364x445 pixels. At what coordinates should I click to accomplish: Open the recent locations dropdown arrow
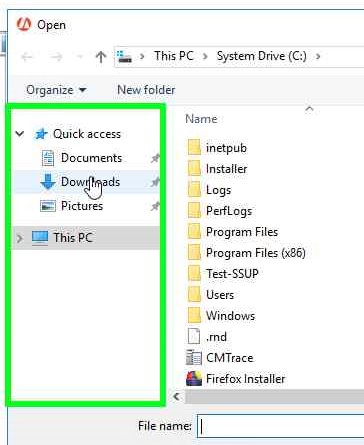click(80, 57)
